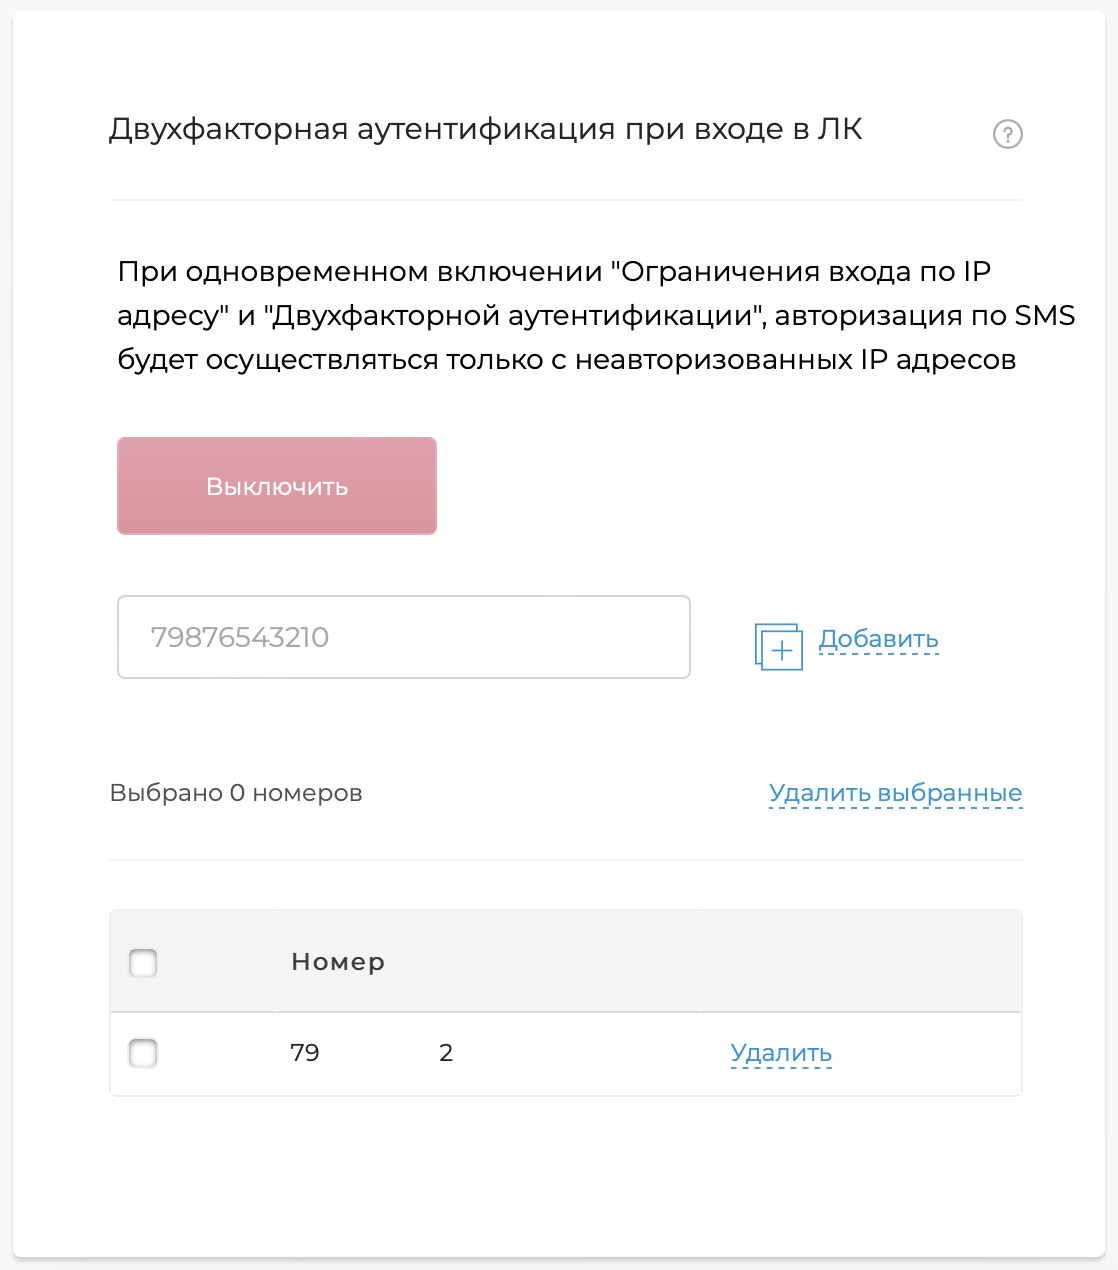Click the trailing digit 2 of masked number
The image size is (1118, 1270).
click(x=446, y=1053)
